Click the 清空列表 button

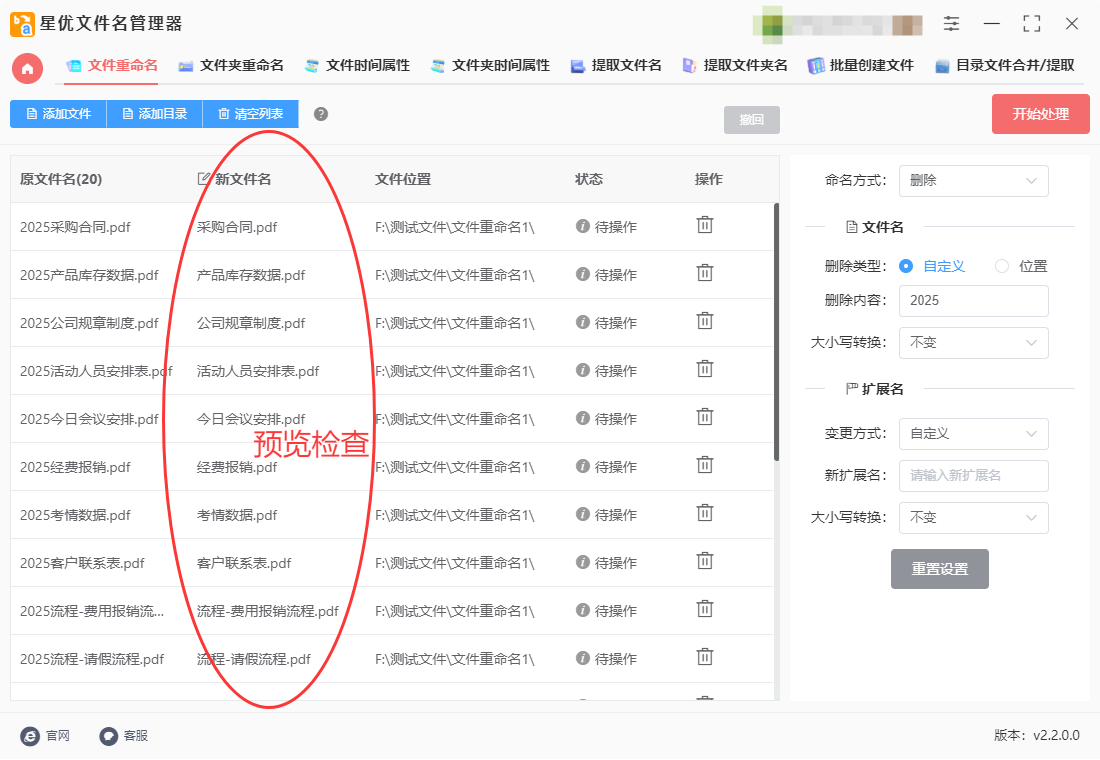(x=250, y=114)
